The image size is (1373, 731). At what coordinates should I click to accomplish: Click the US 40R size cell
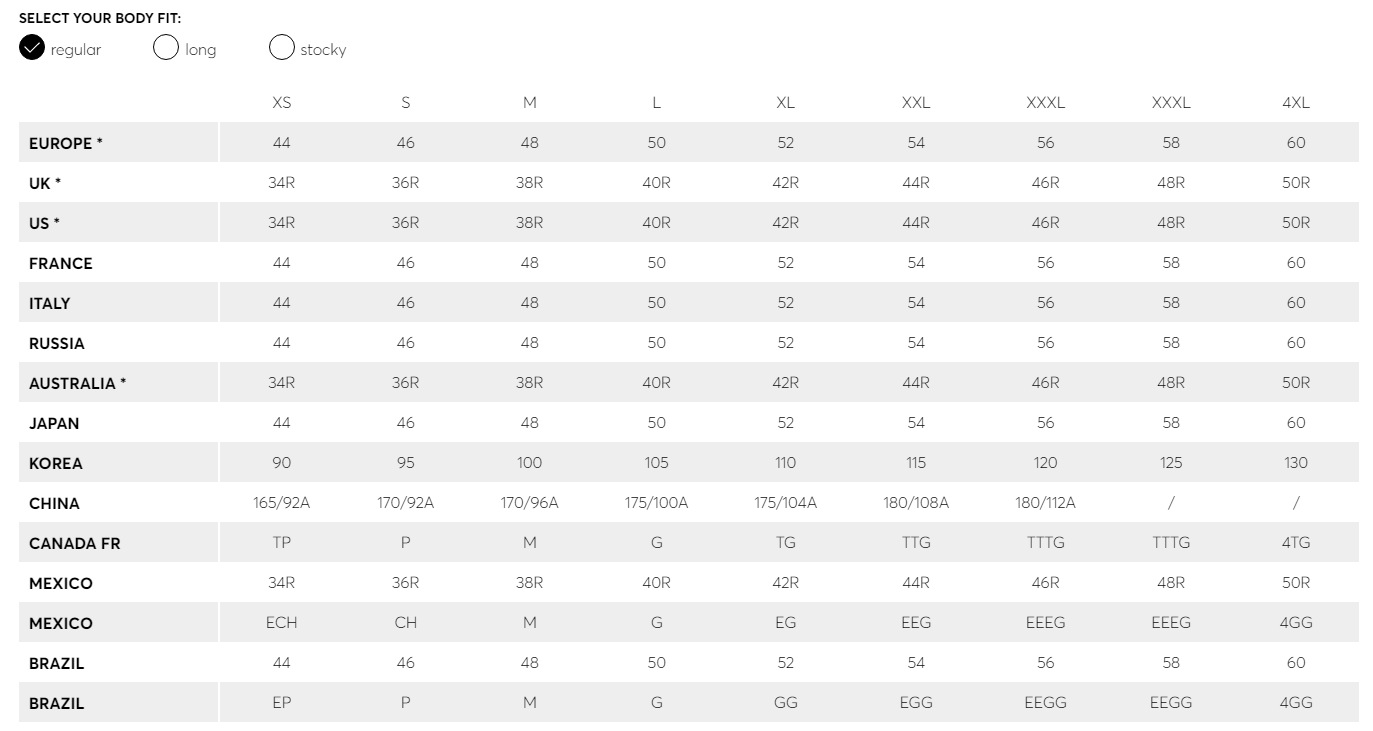(657, 223)
